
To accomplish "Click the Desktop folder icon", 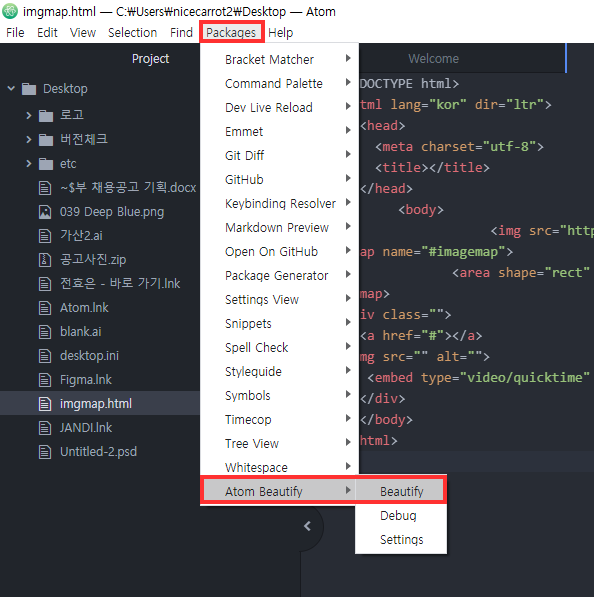I will 29,89.
